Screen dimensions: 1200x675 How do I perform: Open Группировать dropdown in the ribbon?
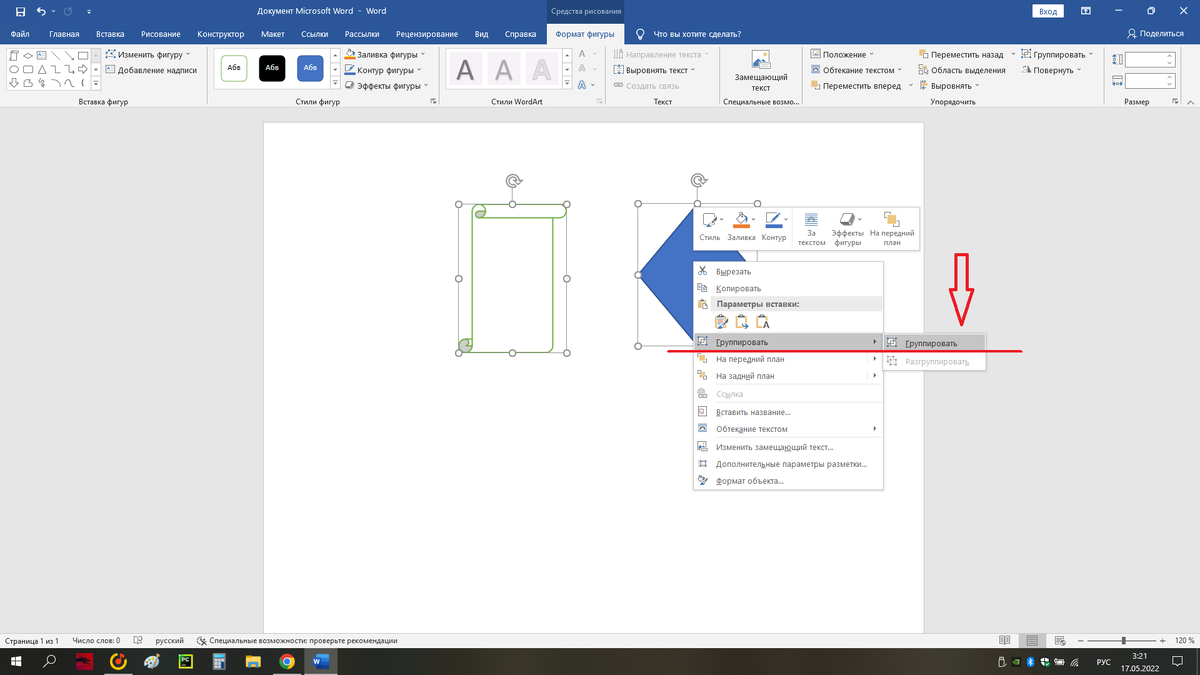[1058, 54]
